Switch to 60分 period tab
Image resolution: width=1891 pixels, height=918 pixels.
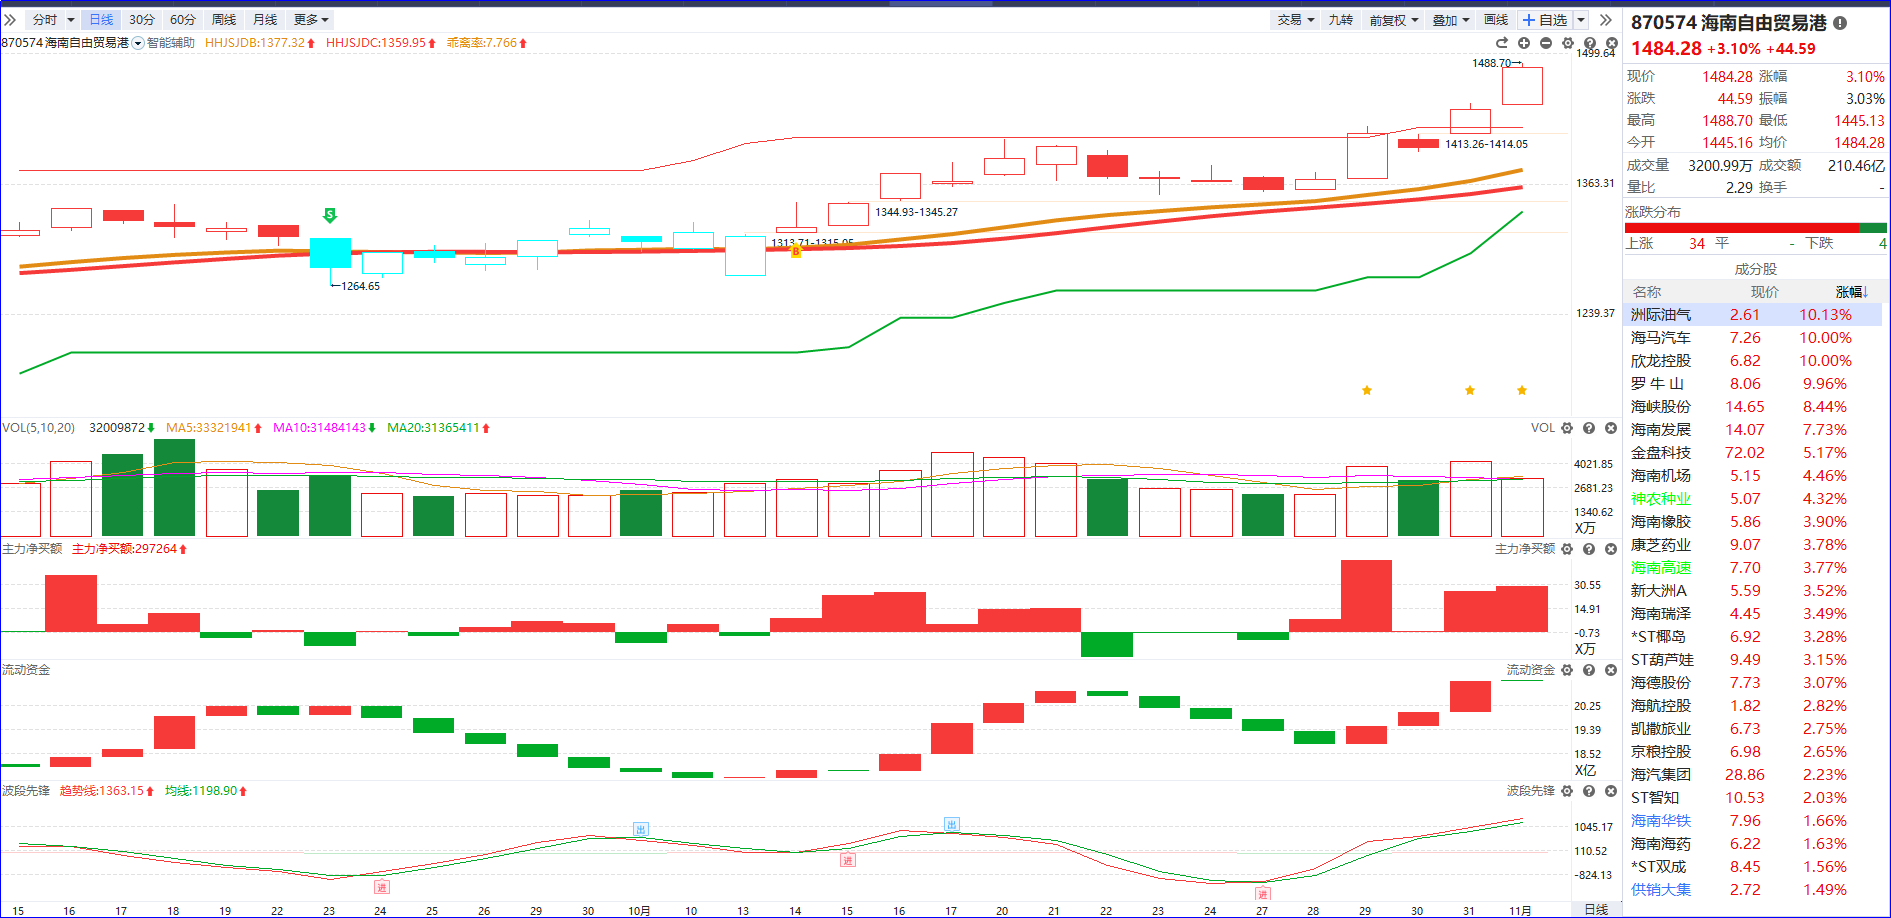click(183, 20)
